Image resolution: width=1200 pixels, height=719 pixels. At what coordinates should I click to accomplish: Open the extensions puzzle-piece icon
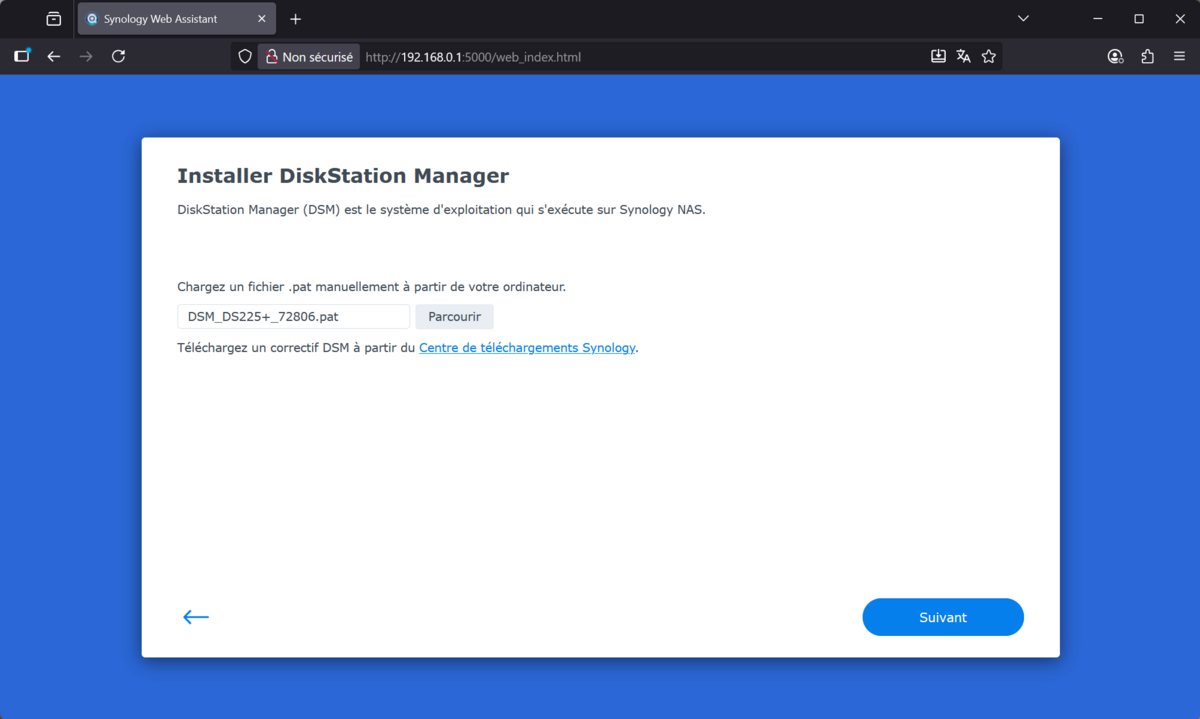1147,56
